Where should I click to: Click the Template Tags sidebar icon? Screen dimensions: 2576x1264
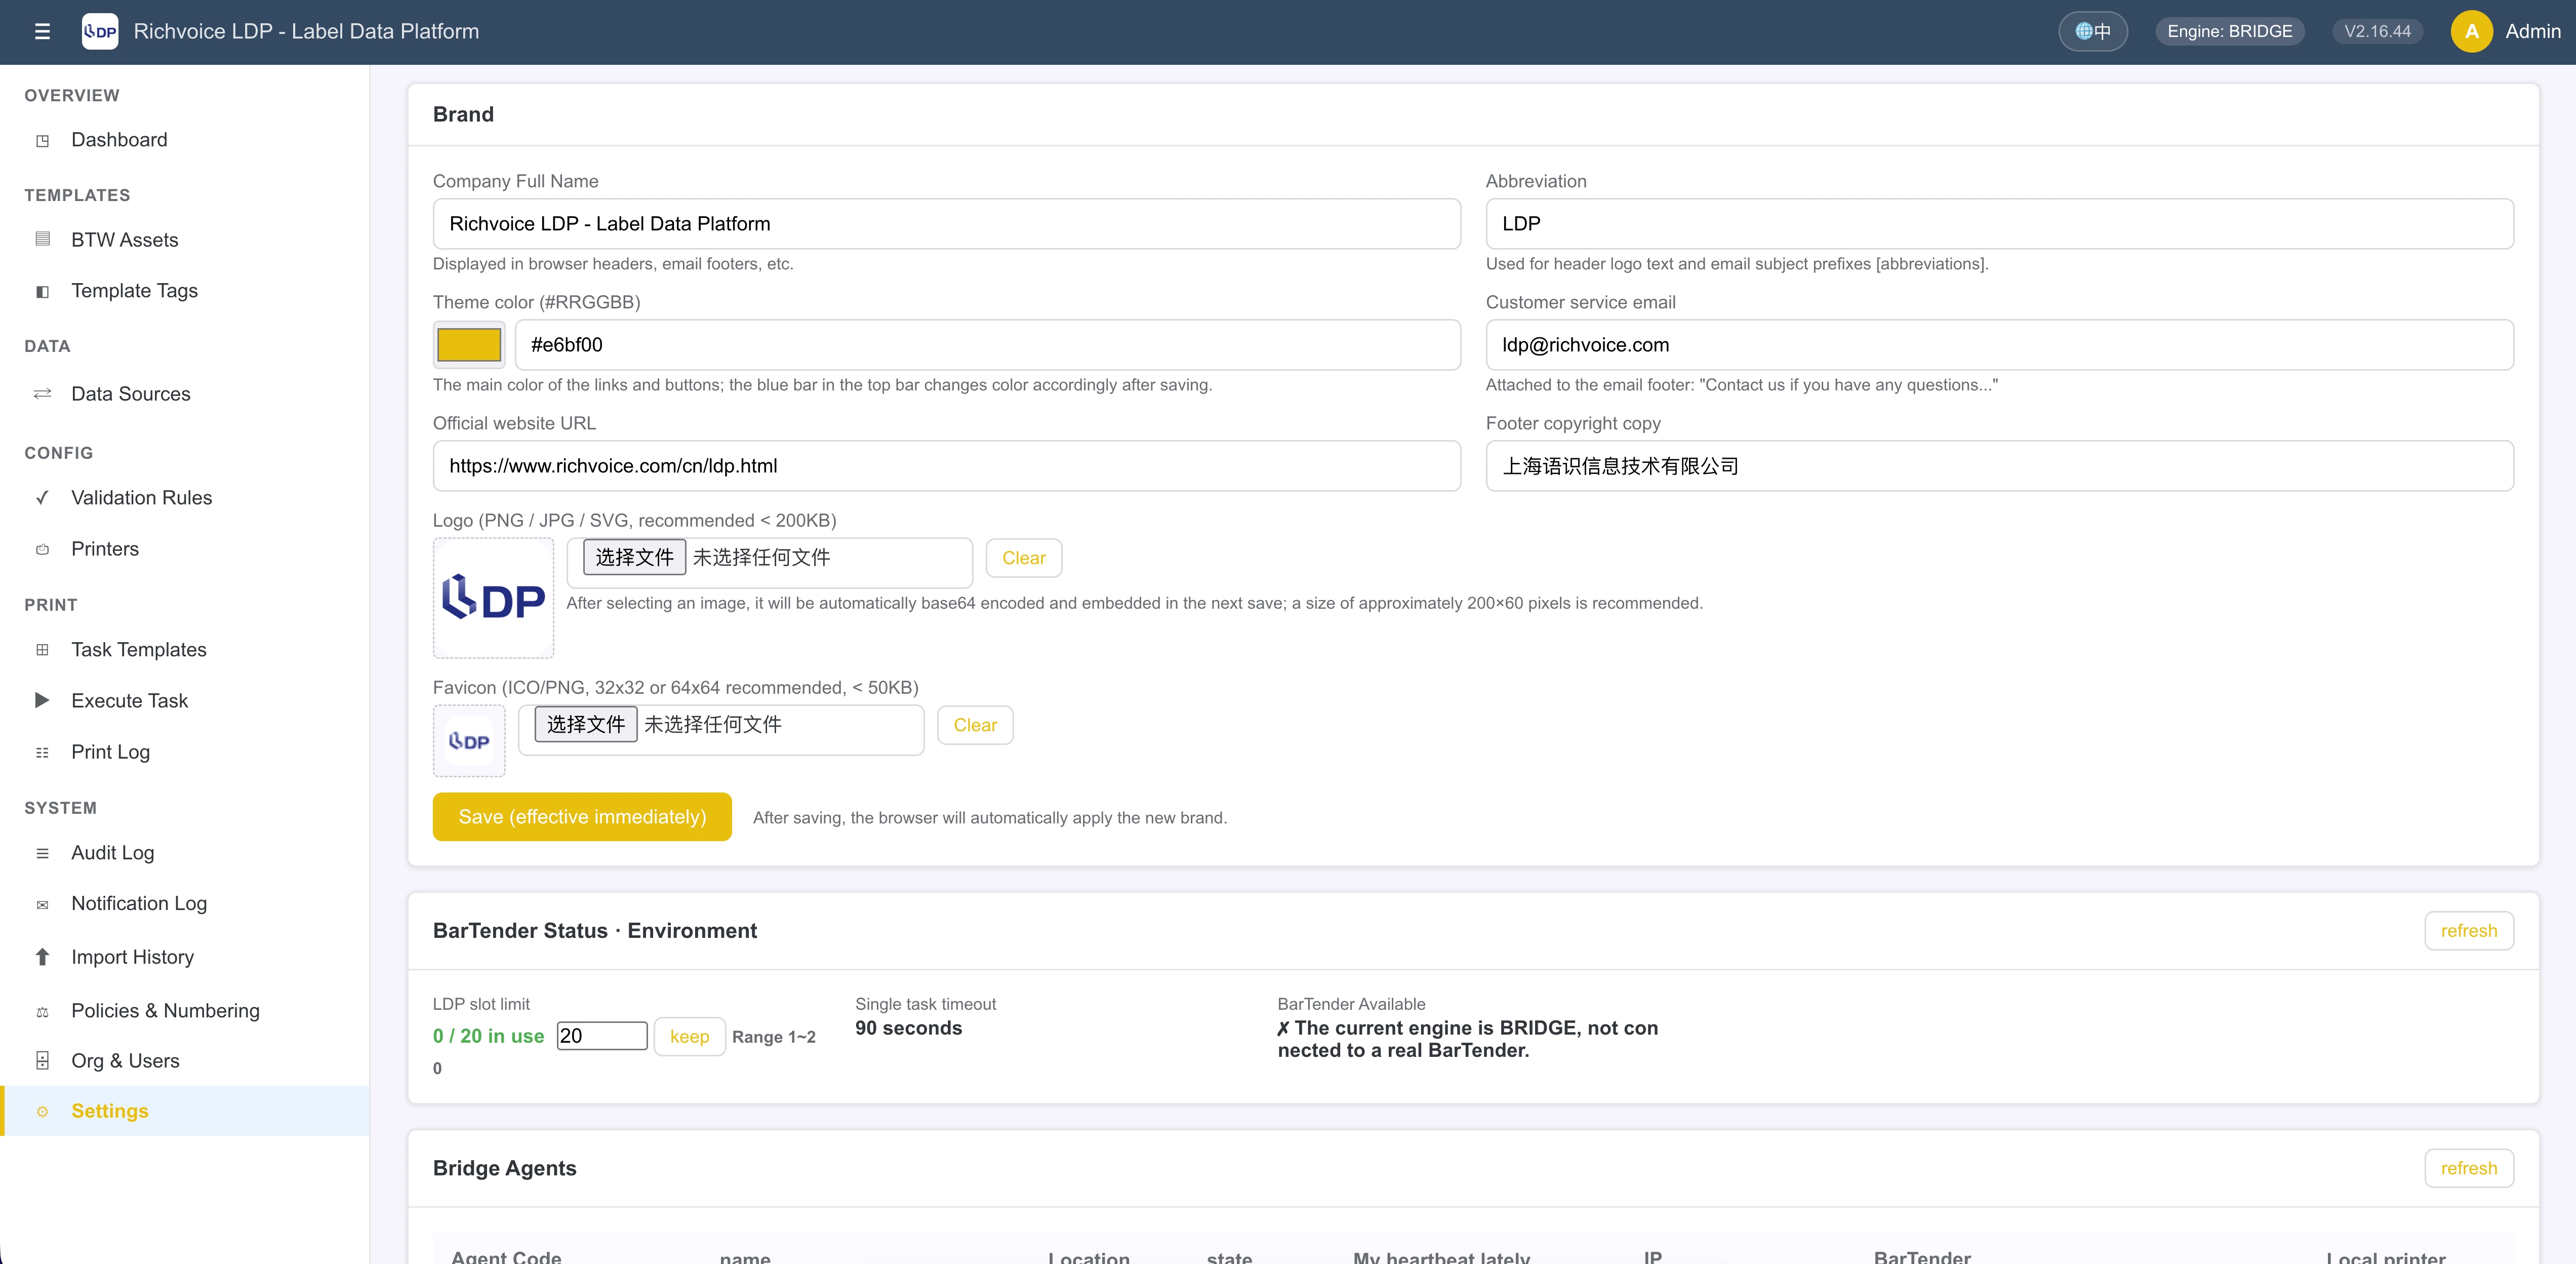pyautogui.click(x=42, y=291)
